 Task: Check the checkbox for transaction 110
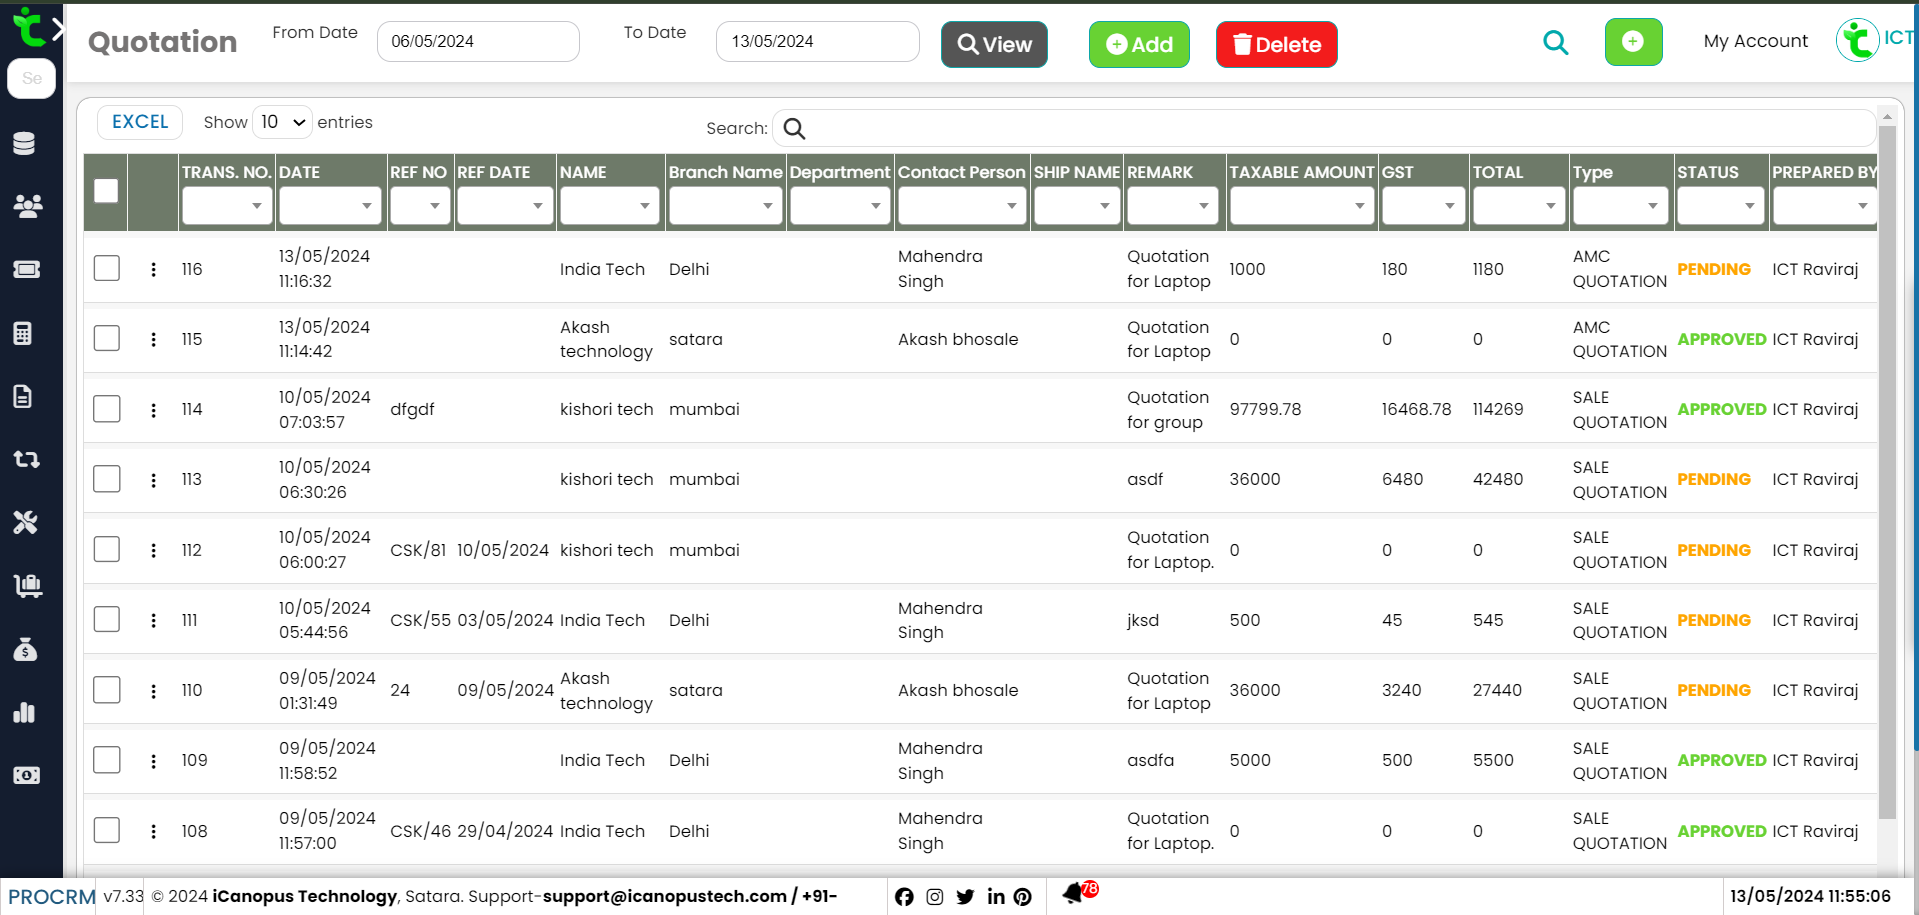pyautogui.click(x=106, y=689)
